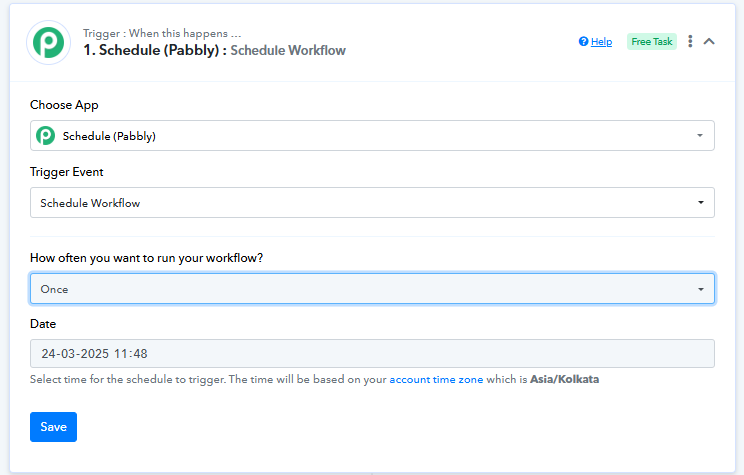Click the arrow on the Once dropdown
The width and height of the screenshot is (744, 475).
coord(701,289)
